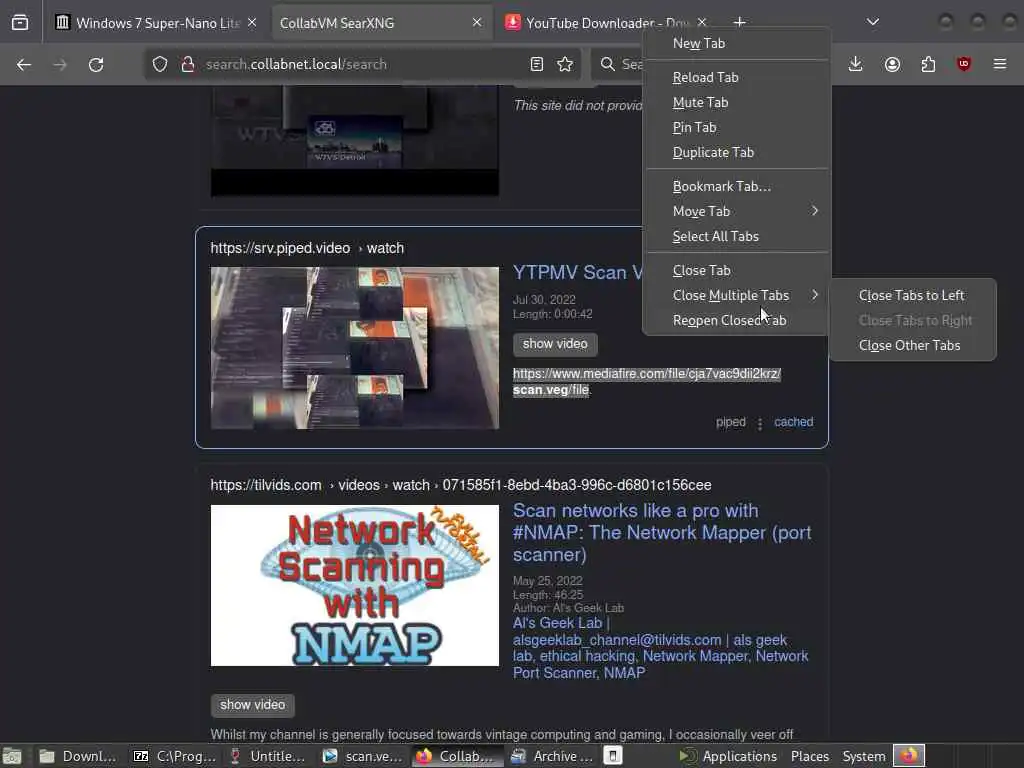Switch to Downloads folder in taskbar
This screenshot has height=768, width=1024.
tap(78, 756)
